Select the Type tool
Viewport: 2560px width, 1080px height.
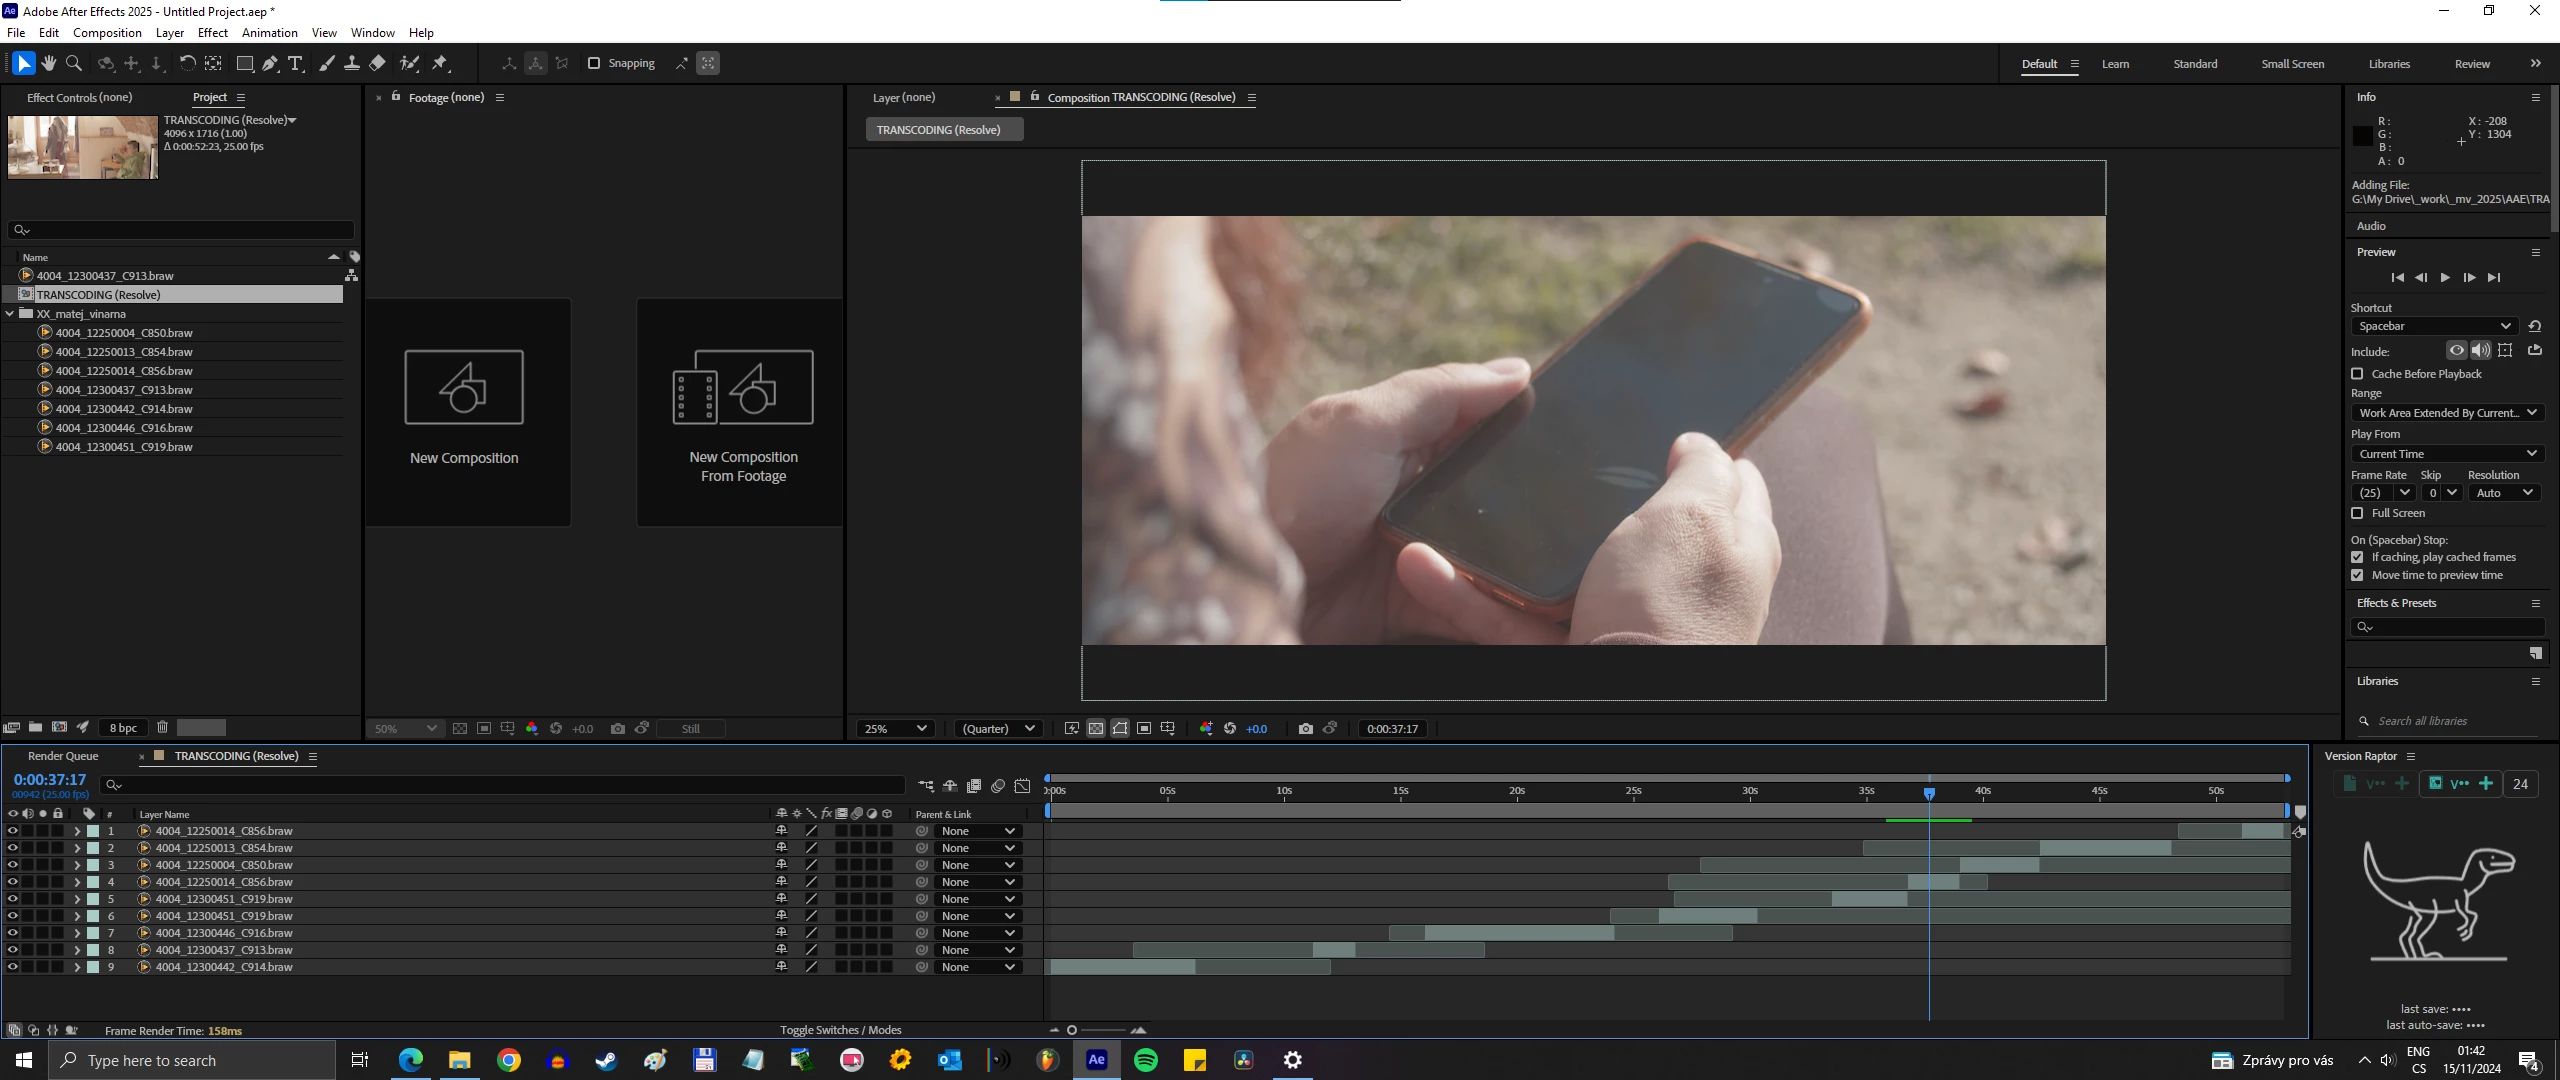pos(296,63)
